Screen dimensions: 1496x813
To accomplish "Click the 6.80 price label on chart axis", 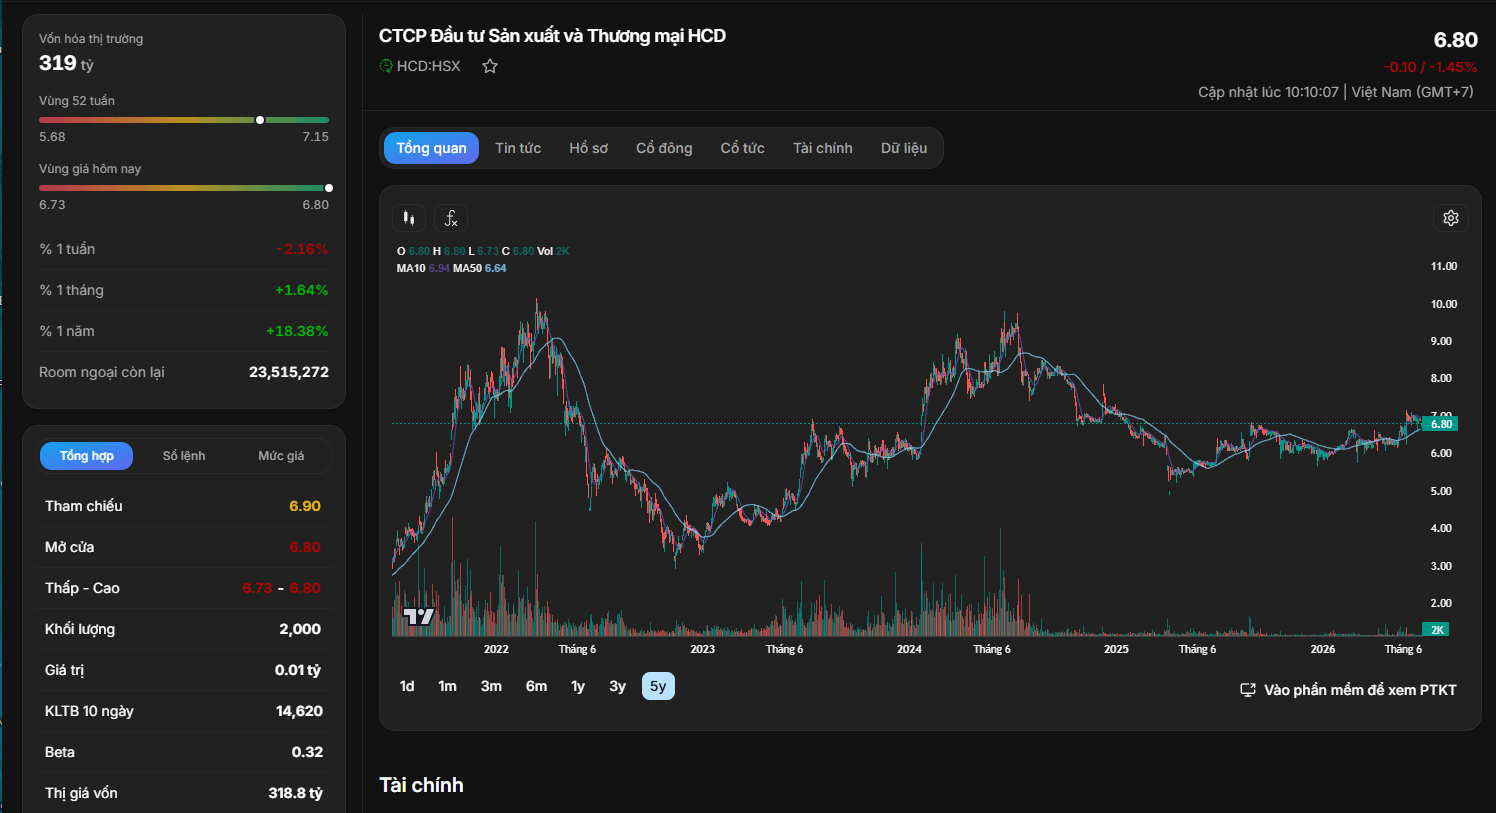I will [x=1441, y=424].
